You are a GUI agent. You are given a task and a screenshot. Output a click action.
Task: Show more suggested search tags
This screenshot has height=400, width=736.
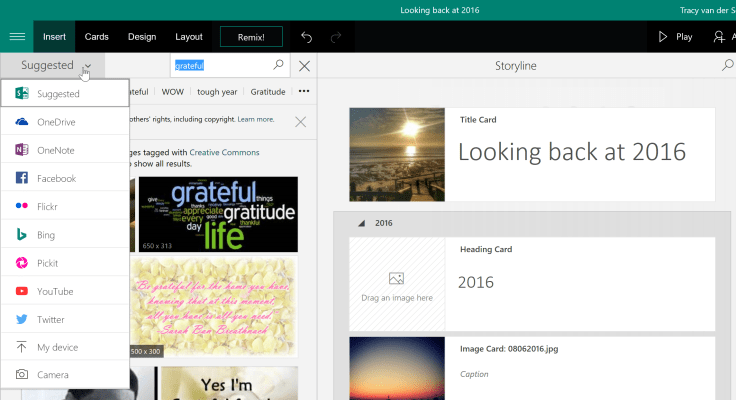(x=304, y=91)
